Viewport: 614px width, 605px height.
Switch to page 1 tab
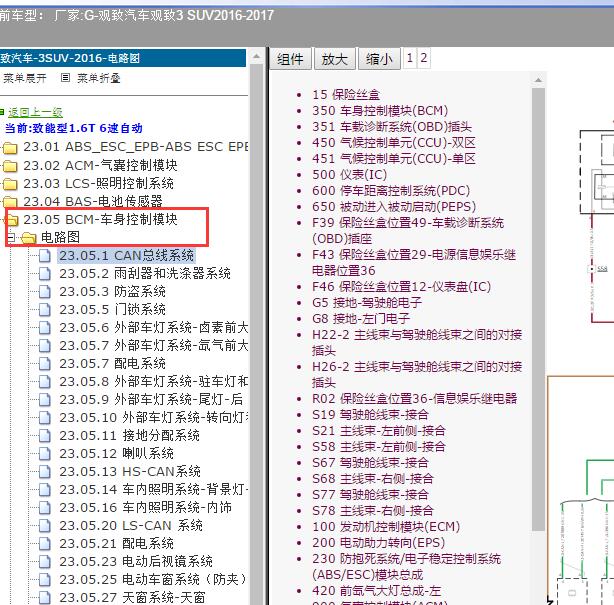410,58
